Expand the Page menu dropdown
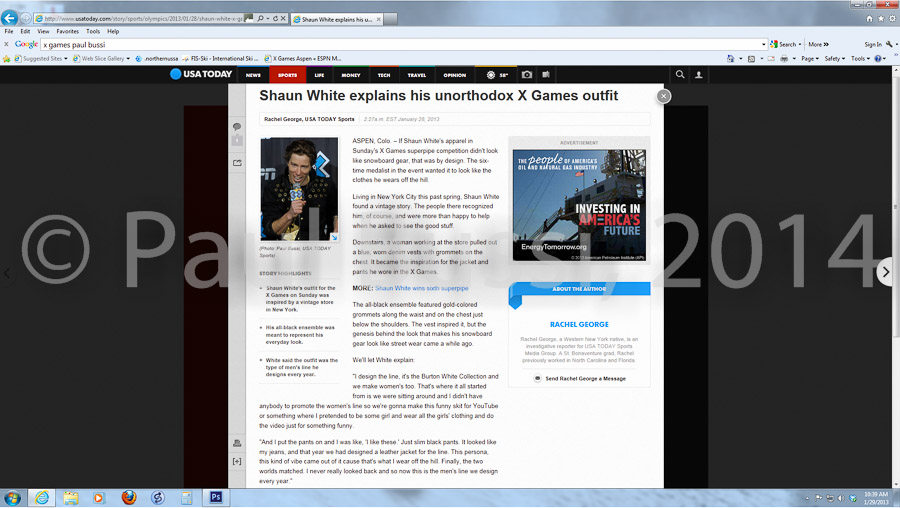This screenshot has height=508, width=900. coord(809,59)
